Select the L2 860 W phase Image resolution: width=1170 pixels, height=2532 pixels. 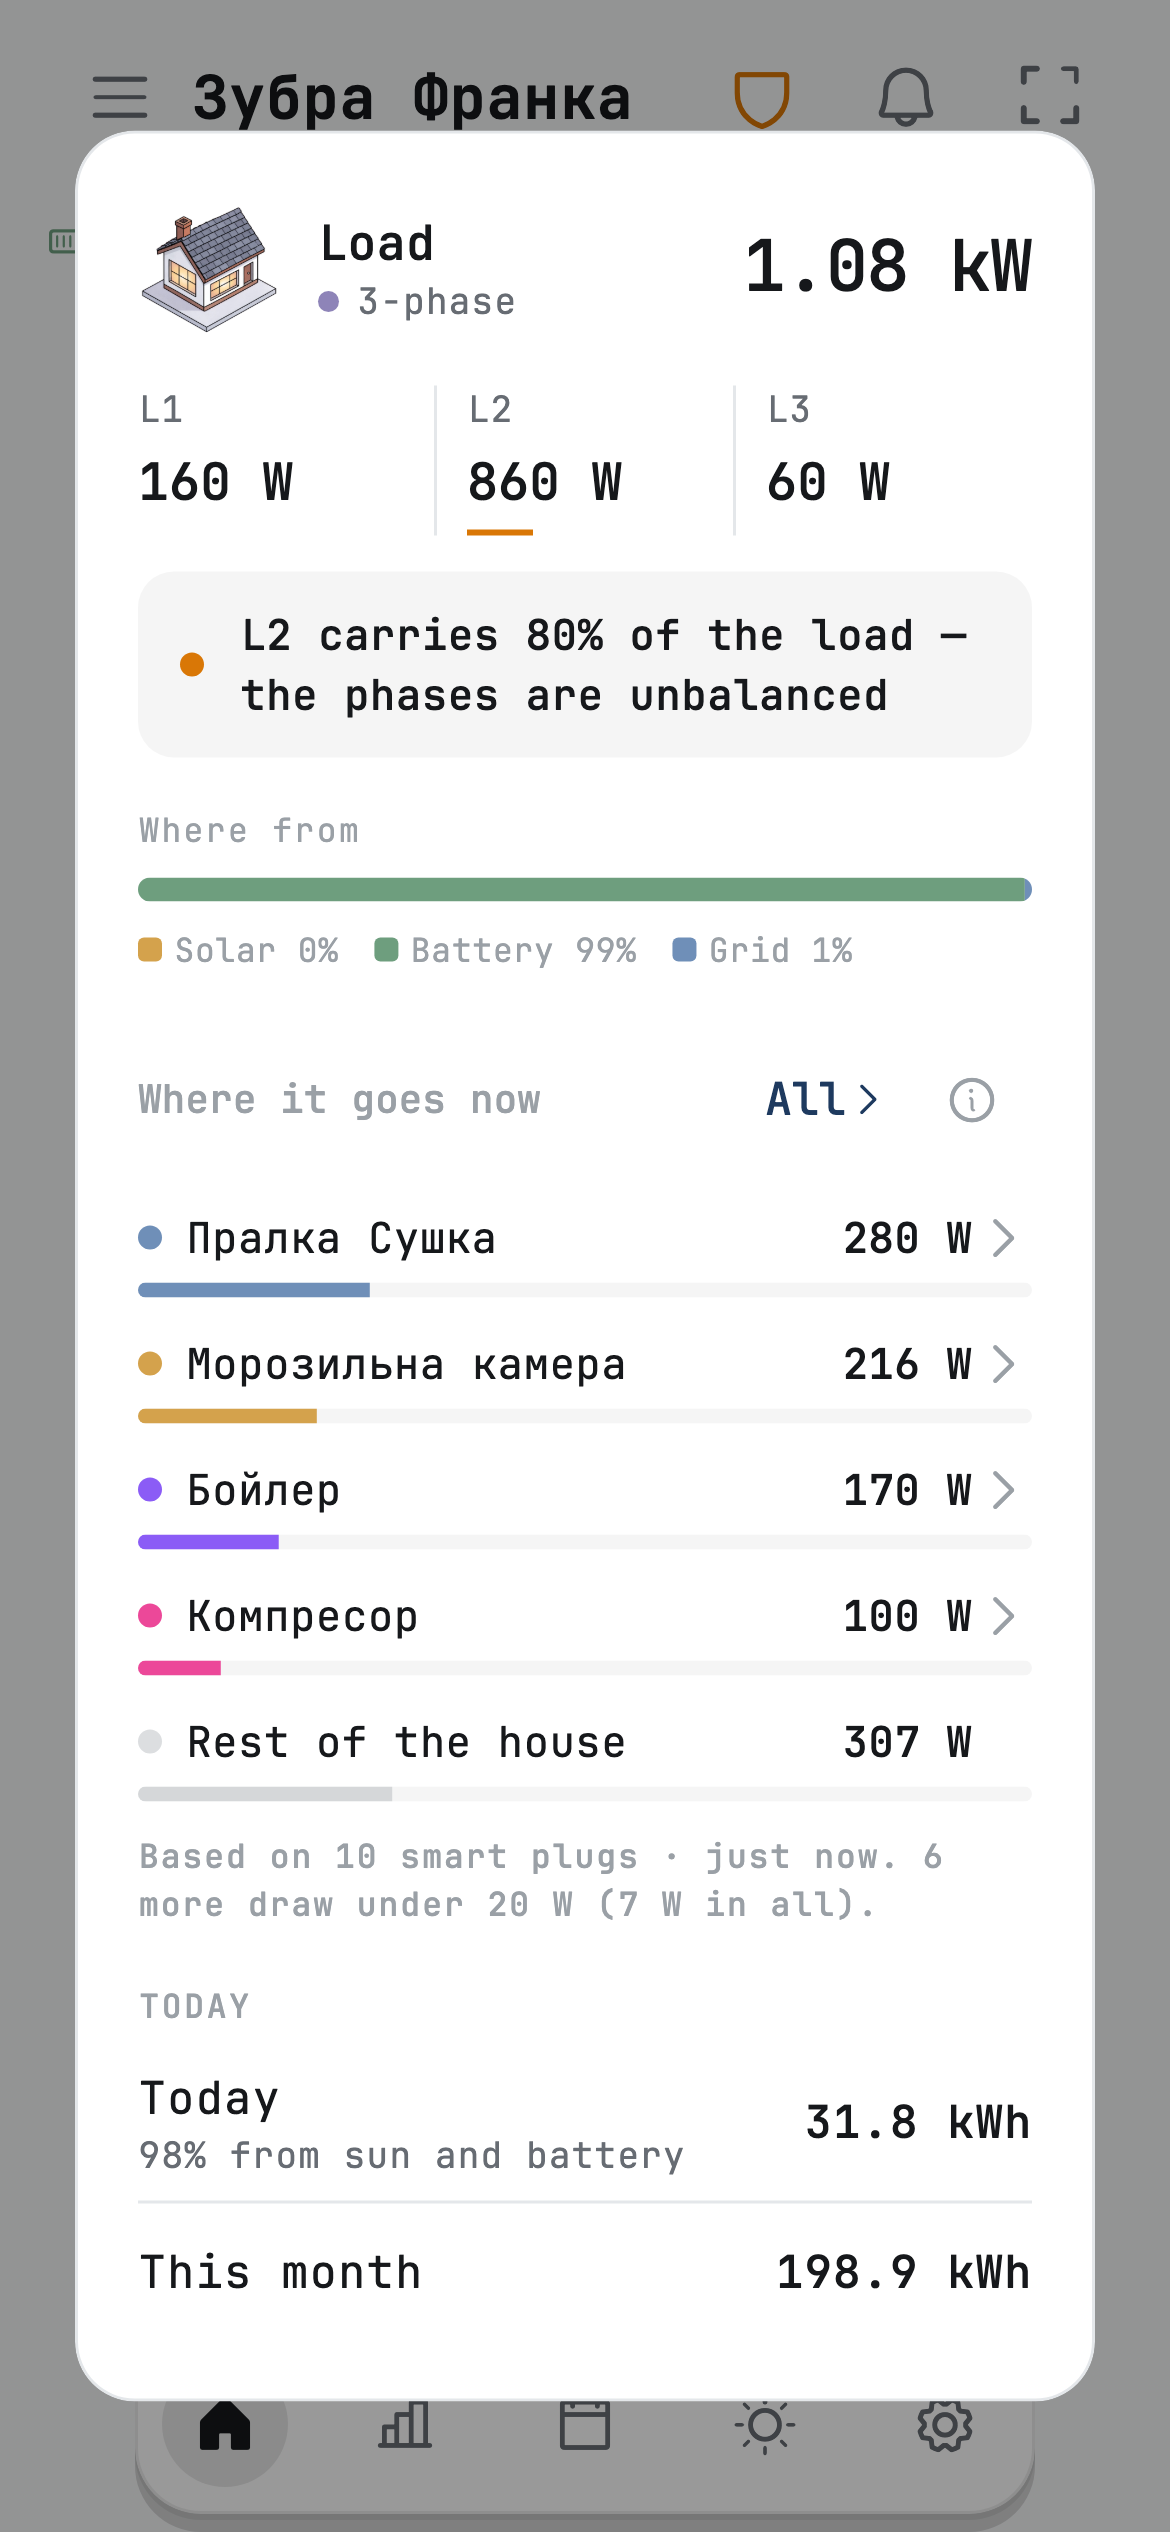[x=585, y=460]
